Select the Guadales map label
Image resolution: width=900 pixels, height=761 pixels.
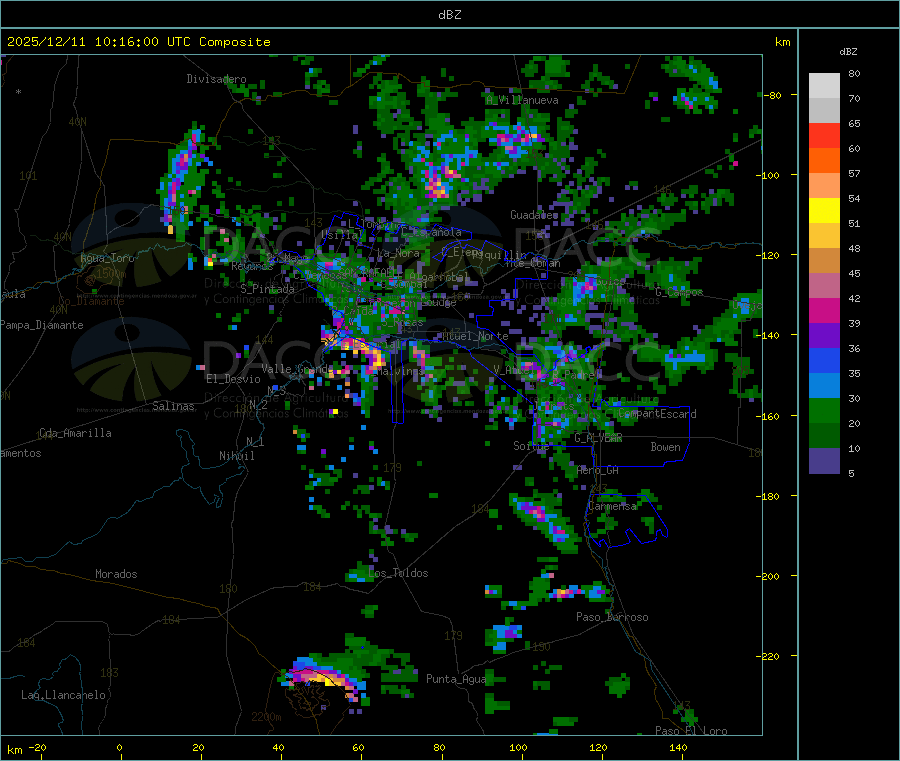click(x=534, y=215)
